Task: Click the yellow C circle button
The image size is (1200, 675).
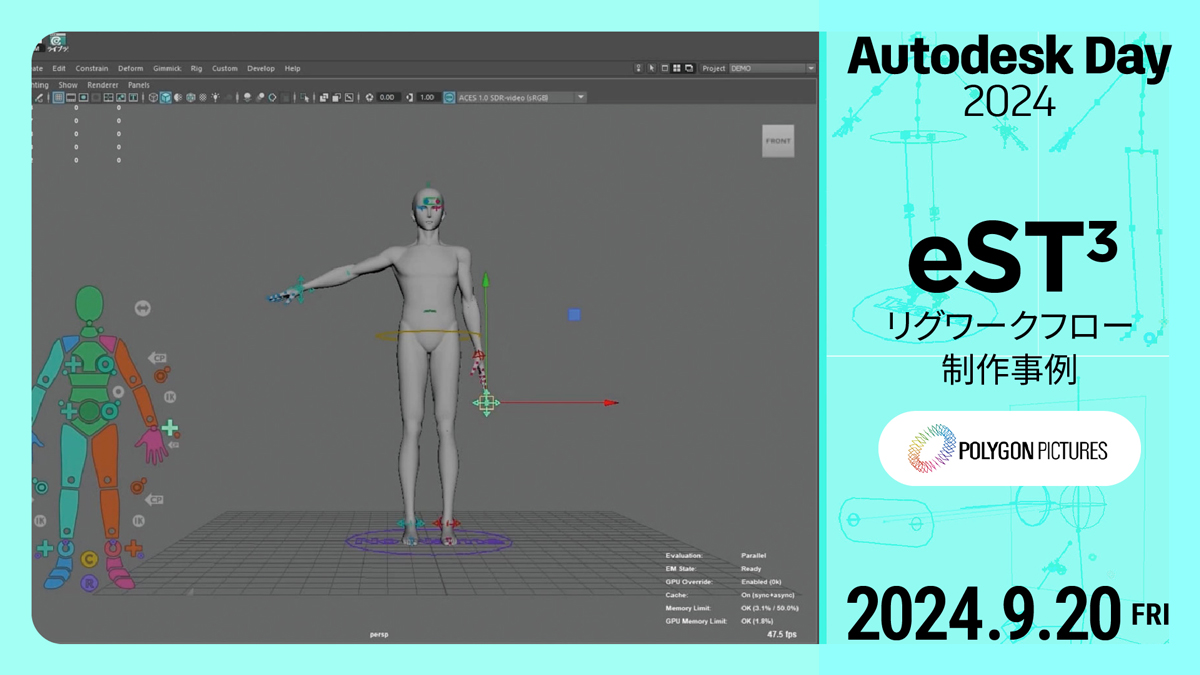Action: (89, 559)
